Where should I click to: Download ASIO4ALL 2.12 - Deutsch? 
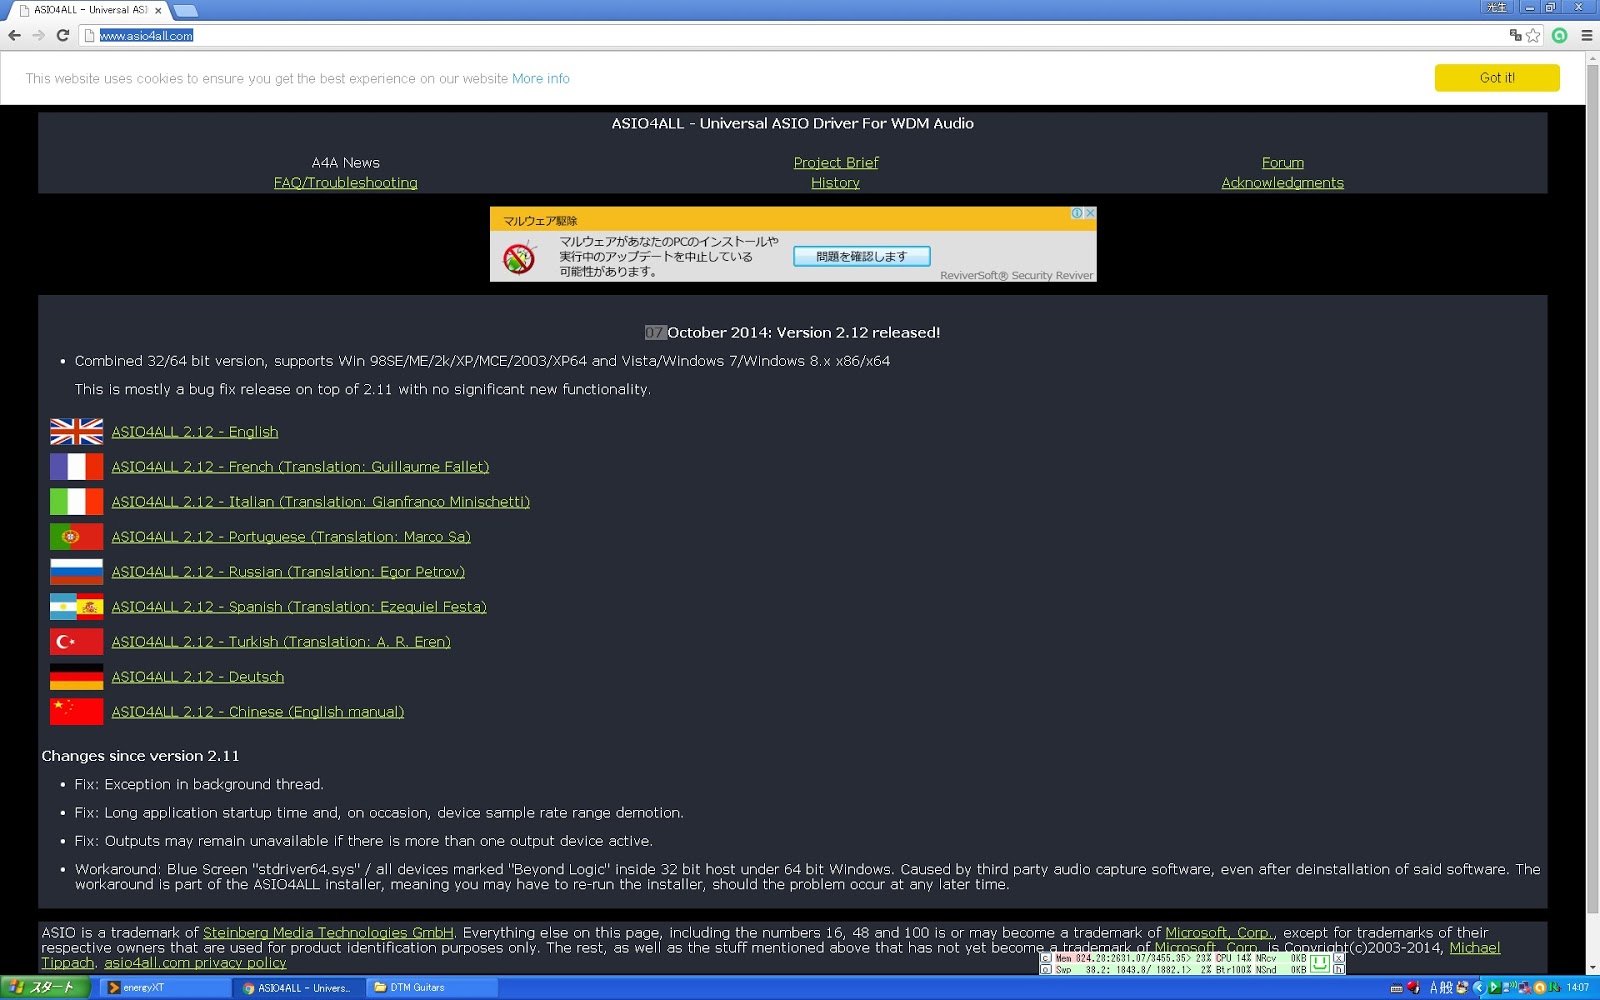[x=198, y=677]
